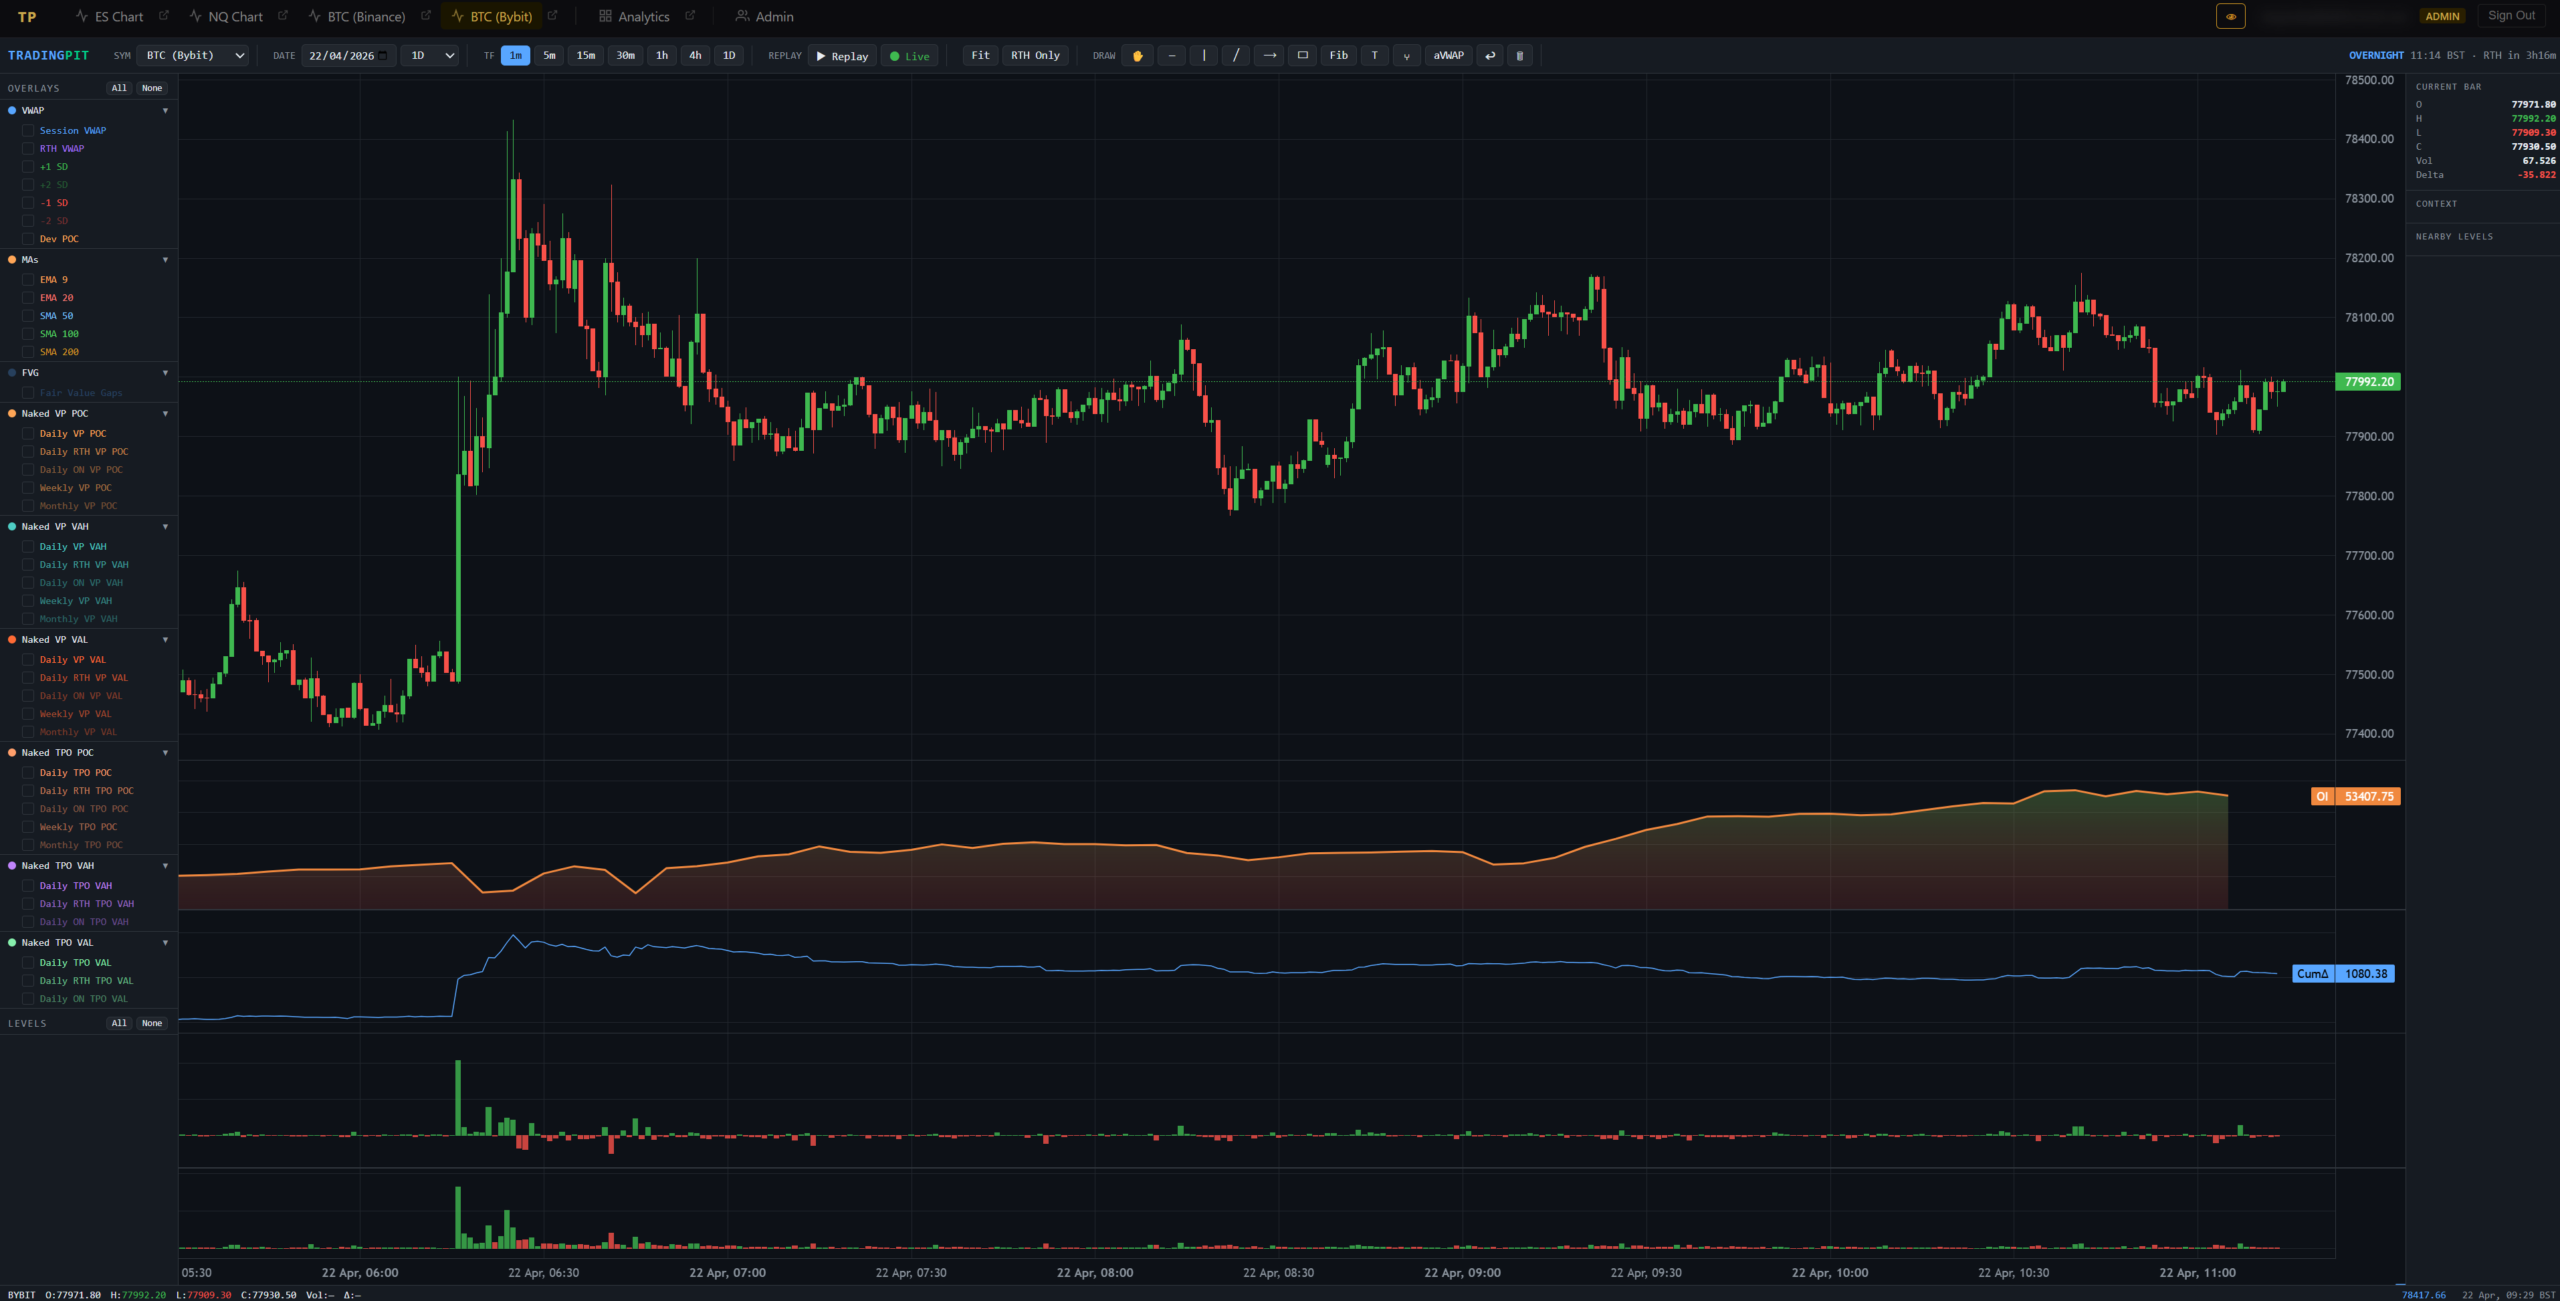Toggle RTH Only button

1035,56
